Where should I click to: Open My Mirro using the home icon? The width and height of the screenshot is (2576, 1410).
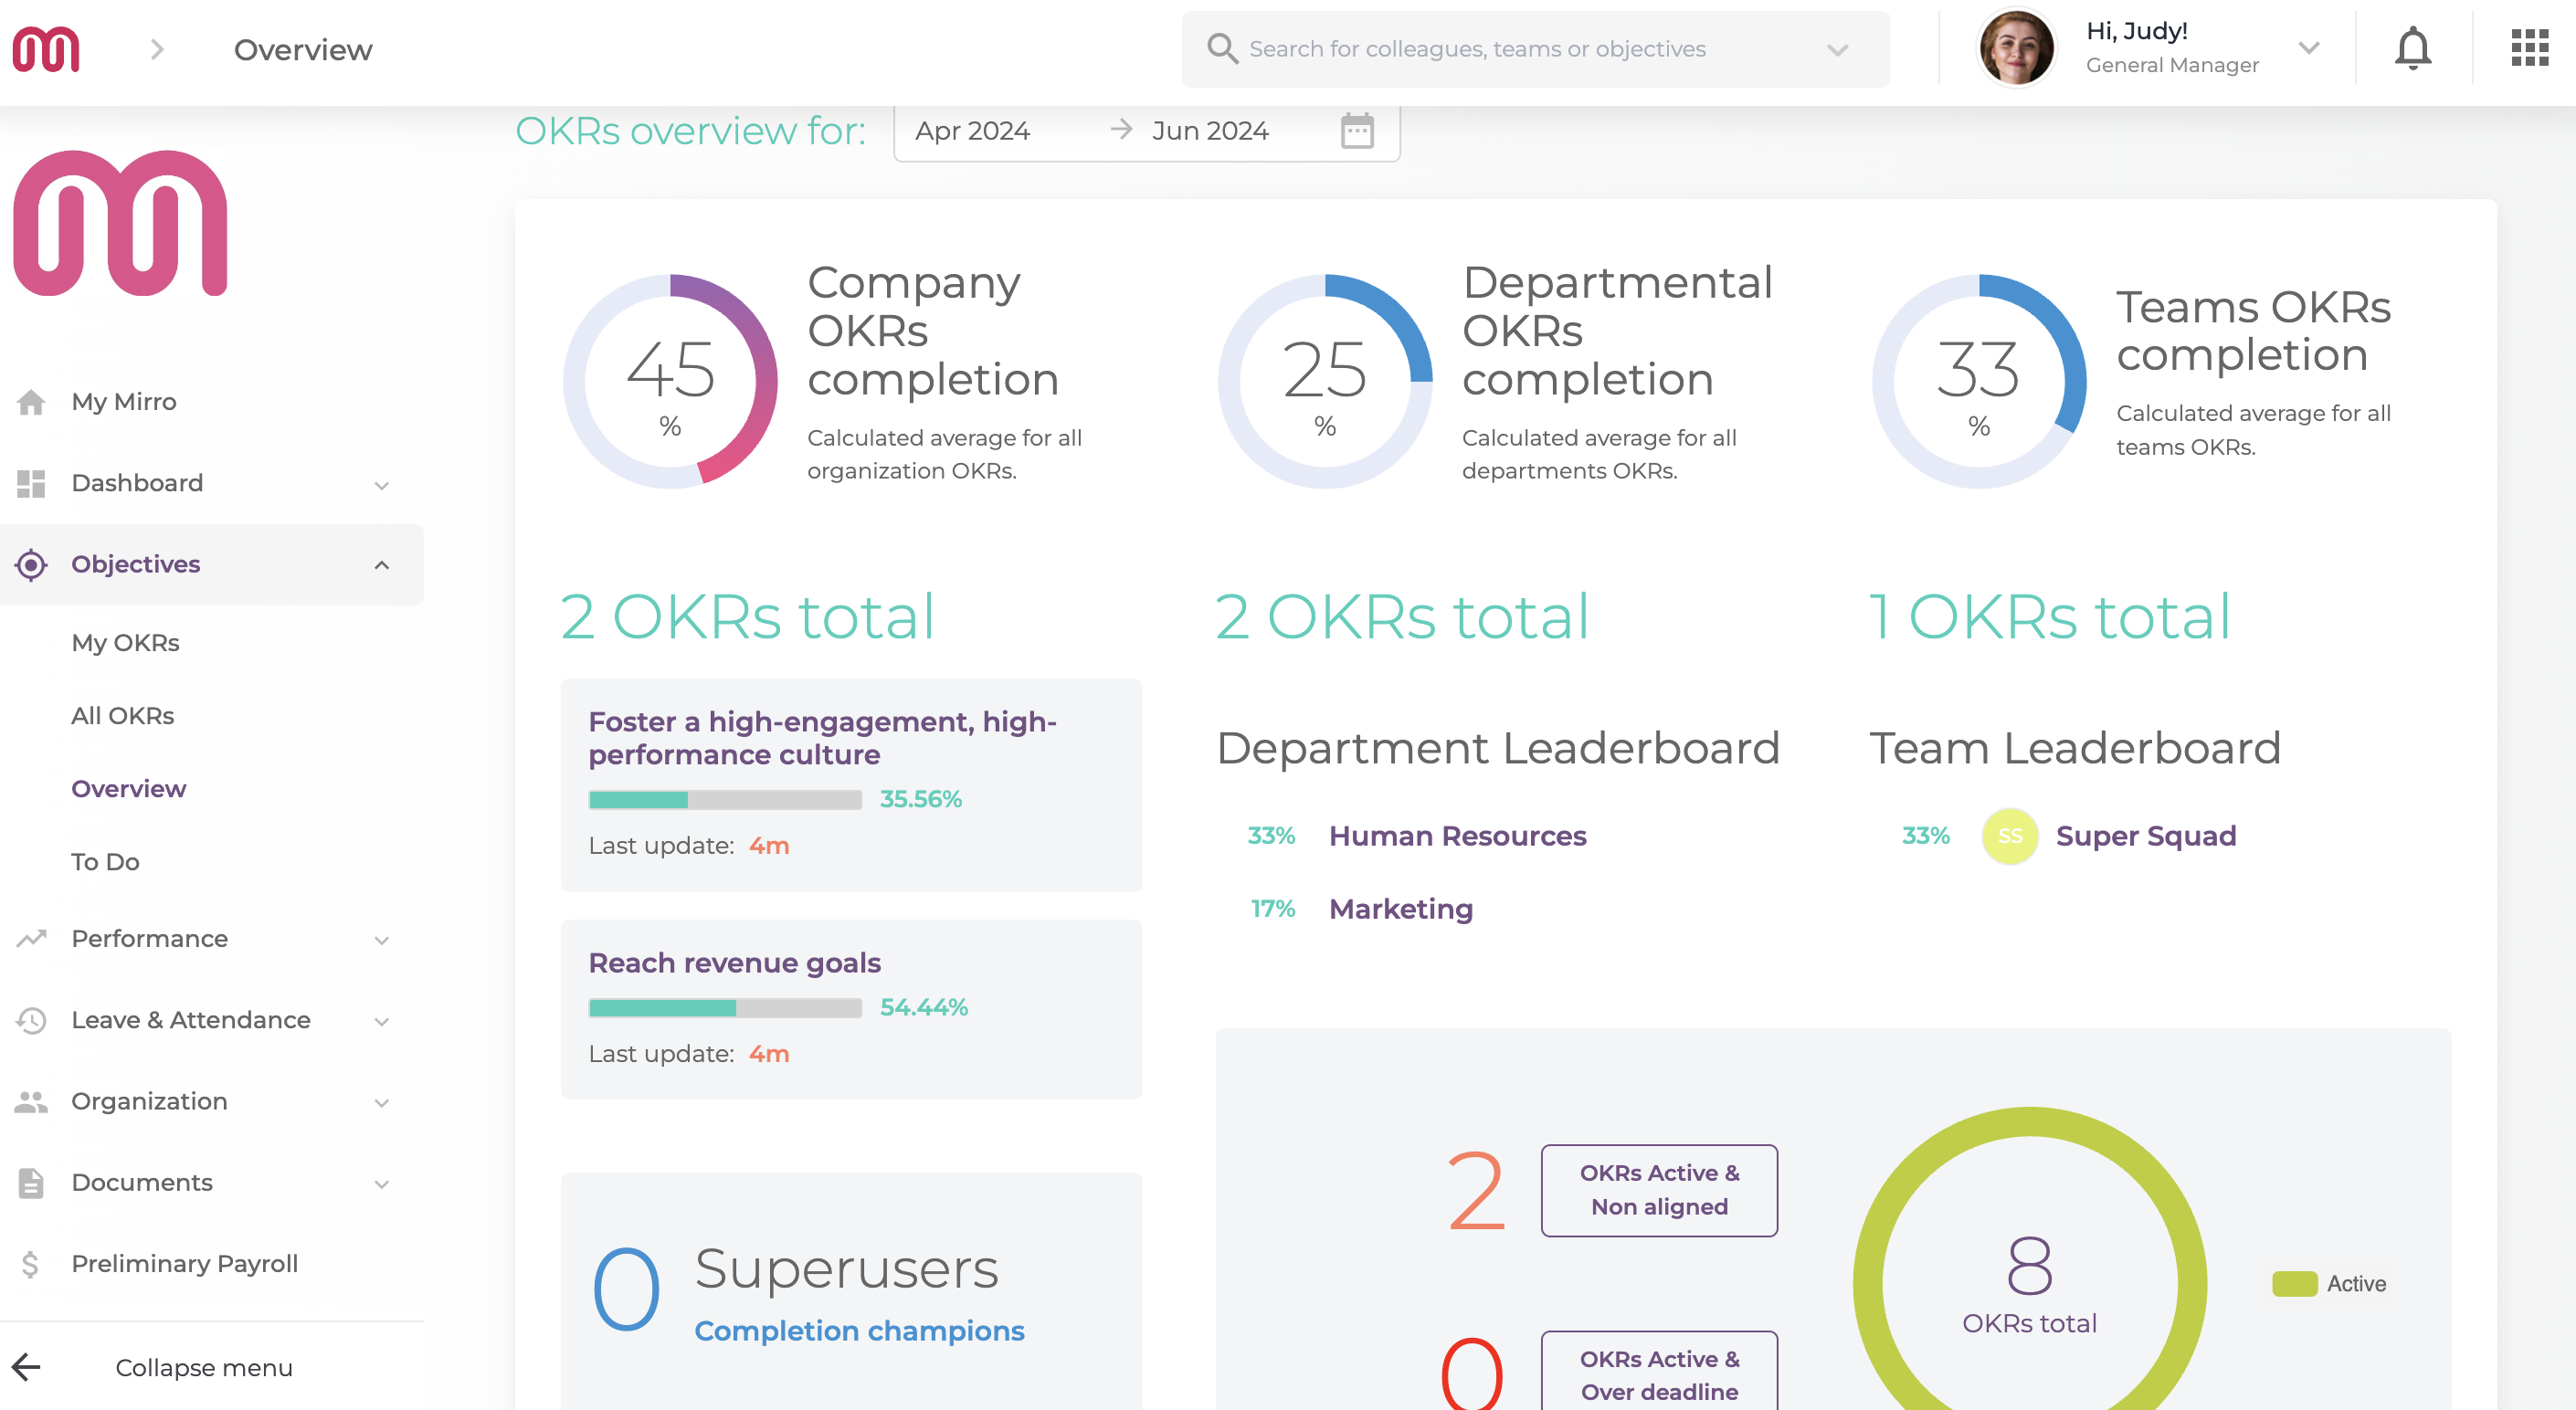[x=32, y=401]
